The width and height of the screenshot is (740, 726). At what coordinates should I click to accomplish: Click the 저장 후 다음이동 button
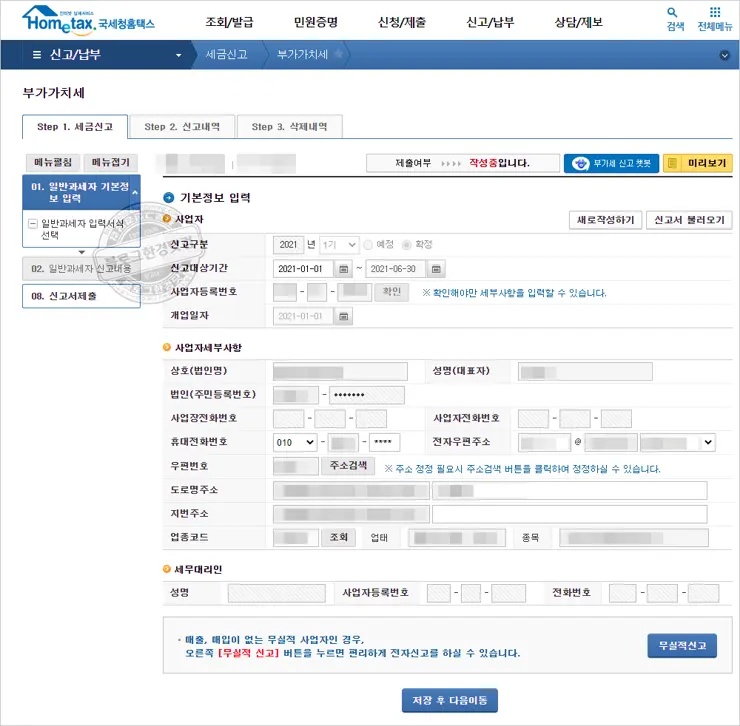click(449, 701)
